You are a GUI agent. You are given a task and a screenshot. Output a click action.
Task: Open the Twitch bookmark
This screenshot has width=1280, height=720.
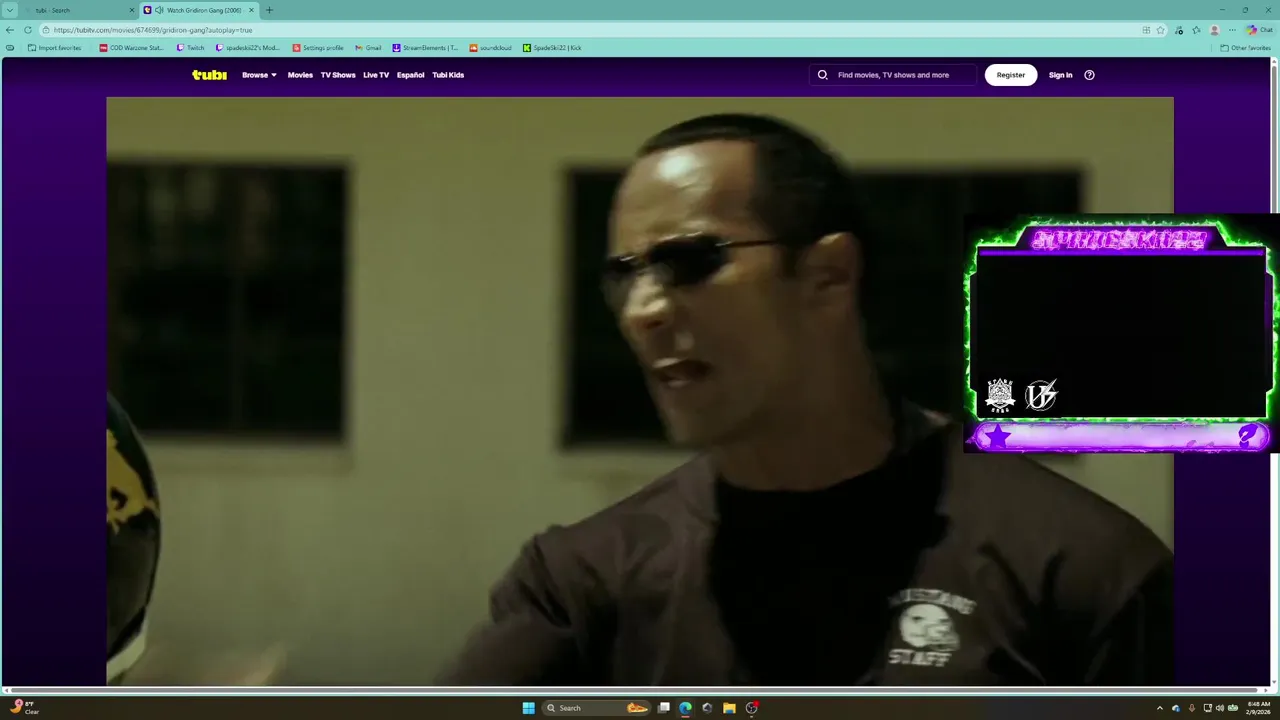pyautogui.click(x=190, y=48)
